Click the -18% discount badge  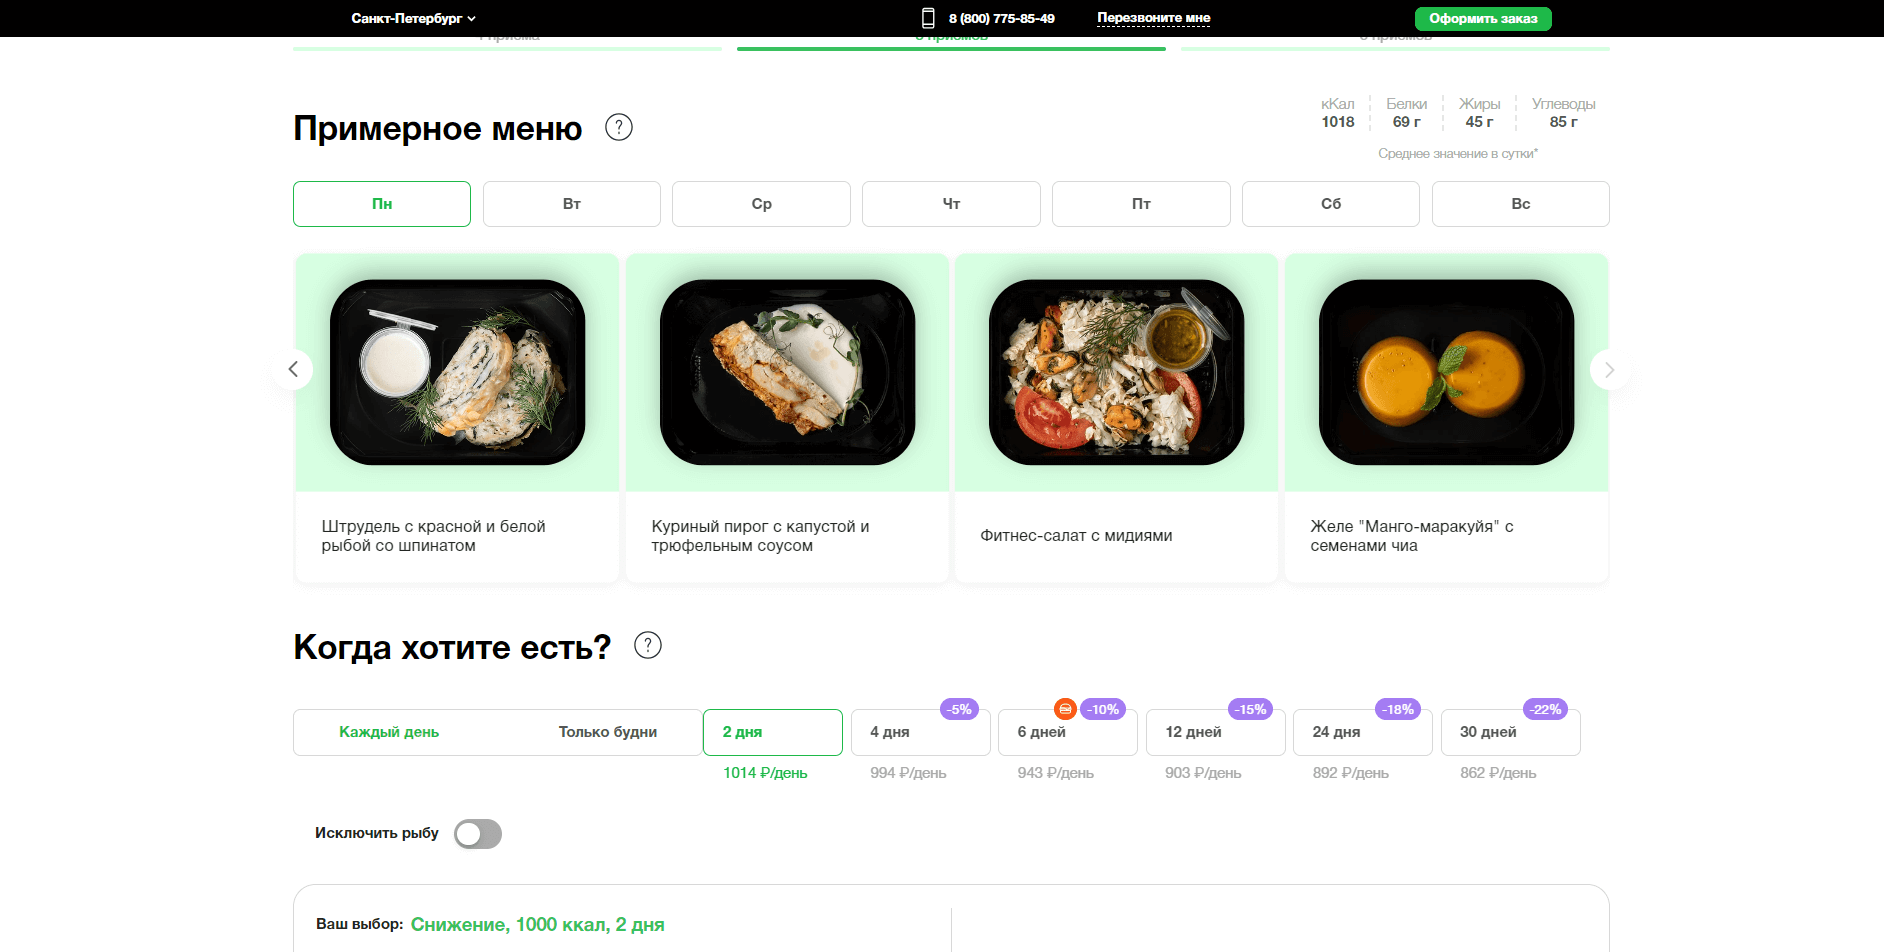tap(1398, 709)
